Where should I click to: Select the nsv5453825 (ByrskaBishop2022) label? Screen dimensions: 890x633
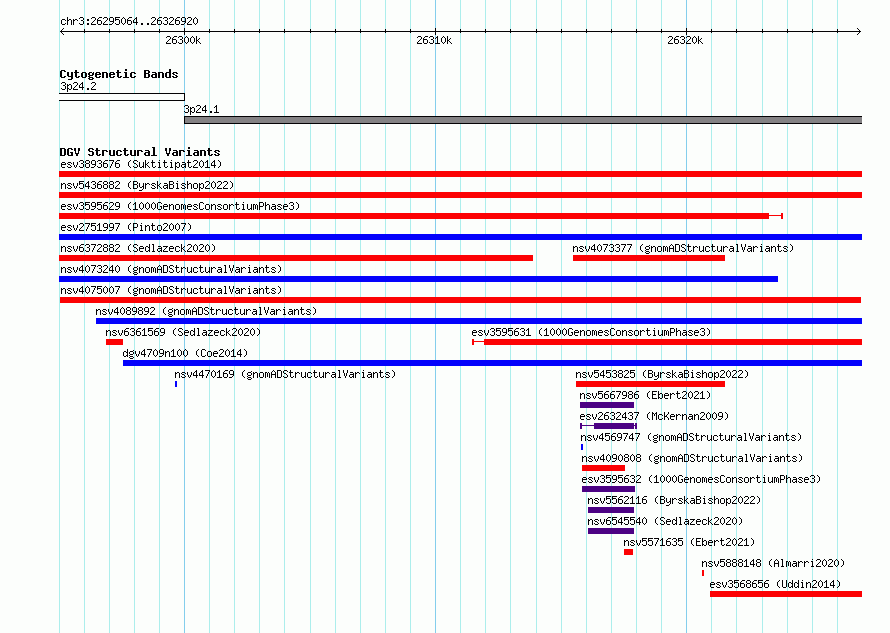pyautogui.click(x=662, y=374)
